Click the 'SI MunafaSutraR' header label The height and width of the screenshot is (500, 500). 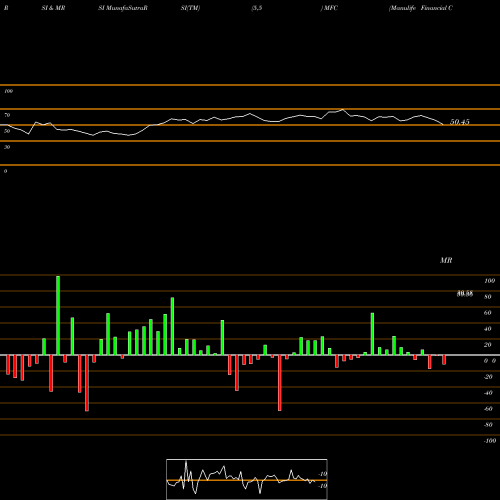point(123,8)
